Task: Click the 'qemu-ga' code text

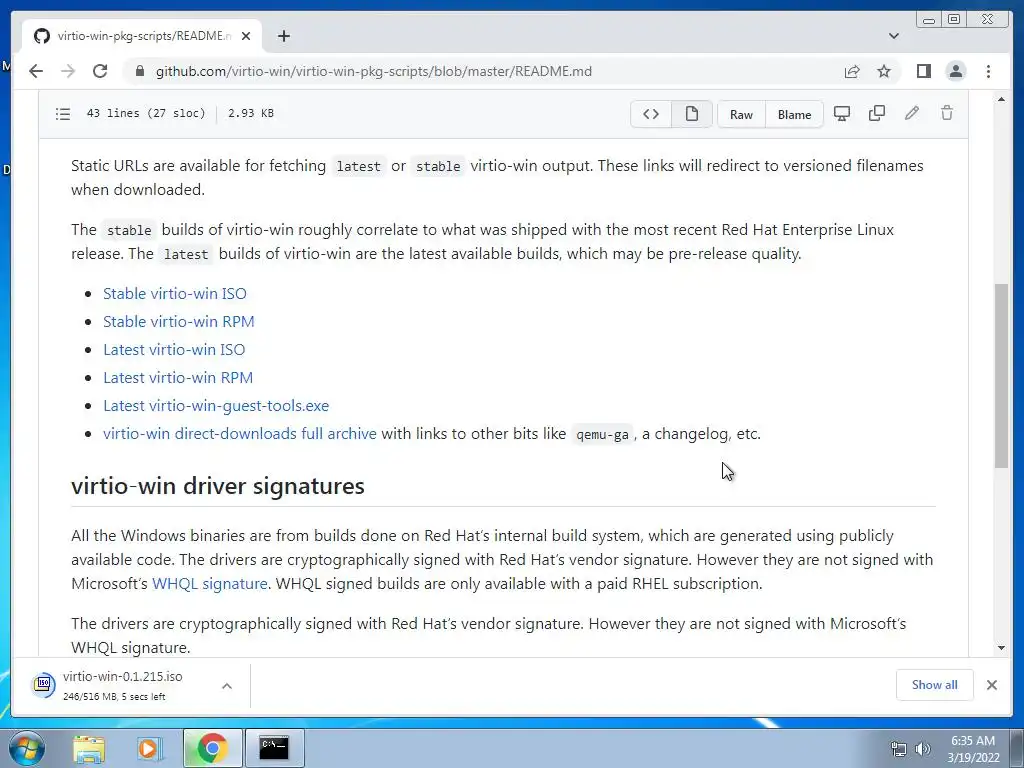Action: click(602, 434)
